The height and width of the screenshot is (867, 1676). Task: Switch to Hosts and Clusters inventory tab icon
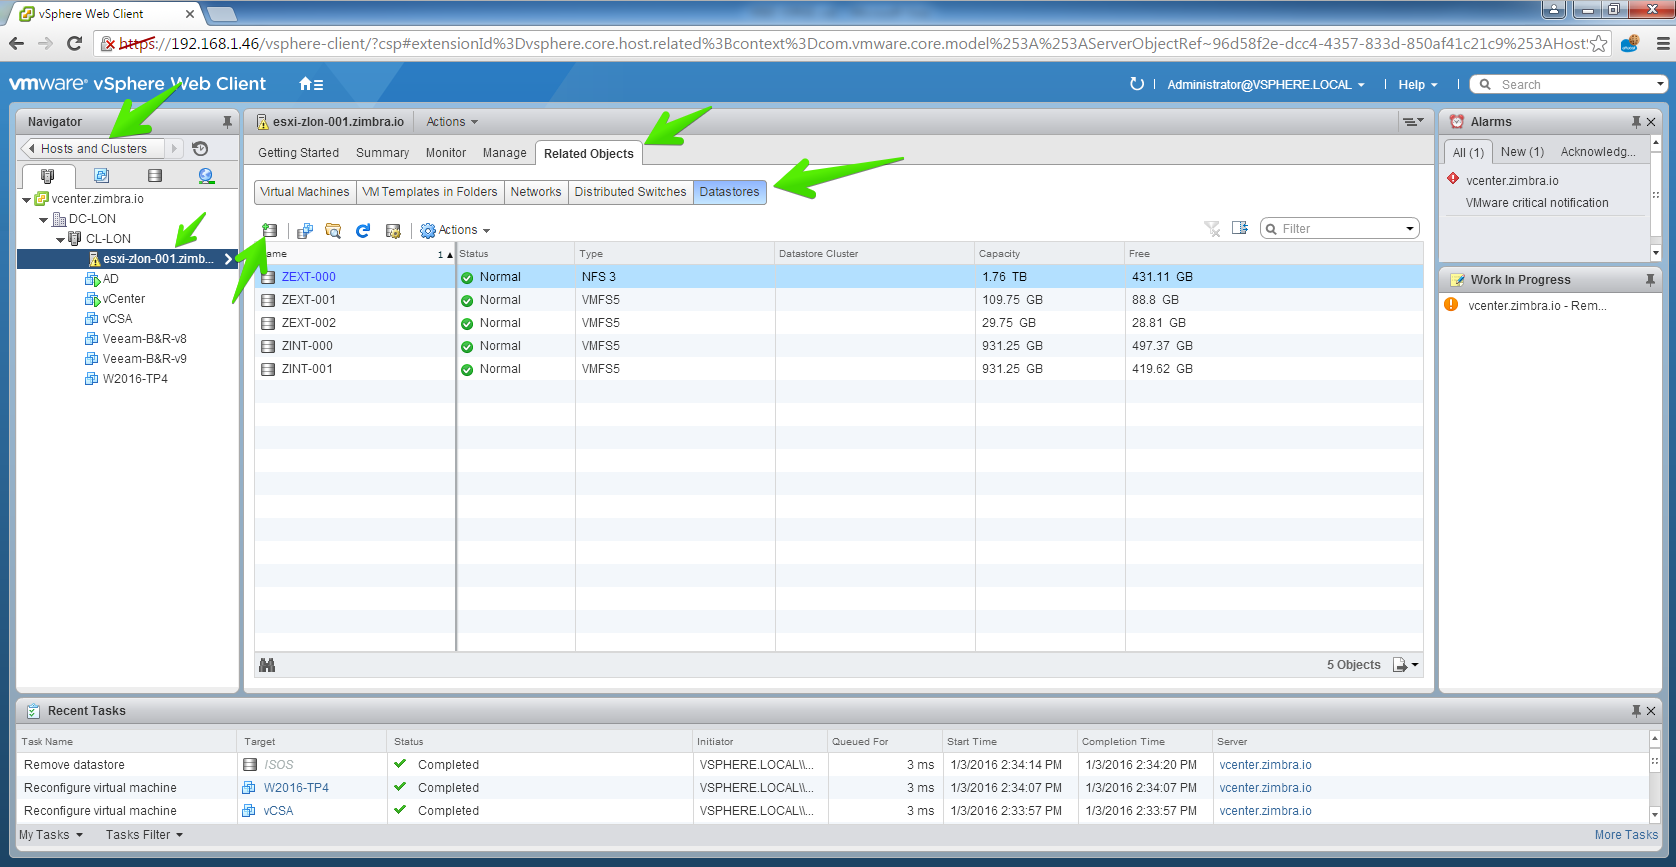47,176
